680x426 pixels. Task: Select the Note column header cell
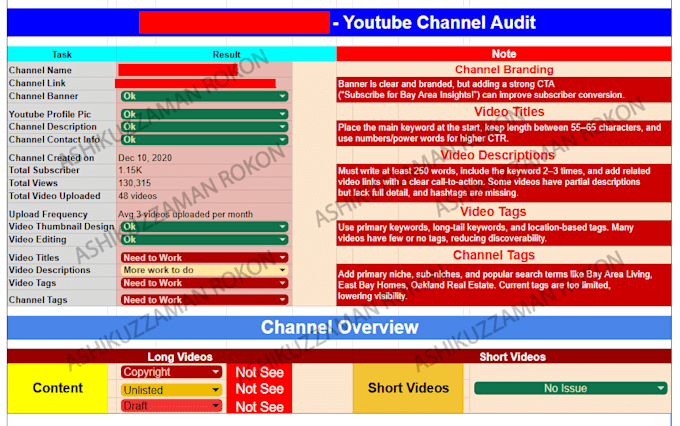click(503, 54)
